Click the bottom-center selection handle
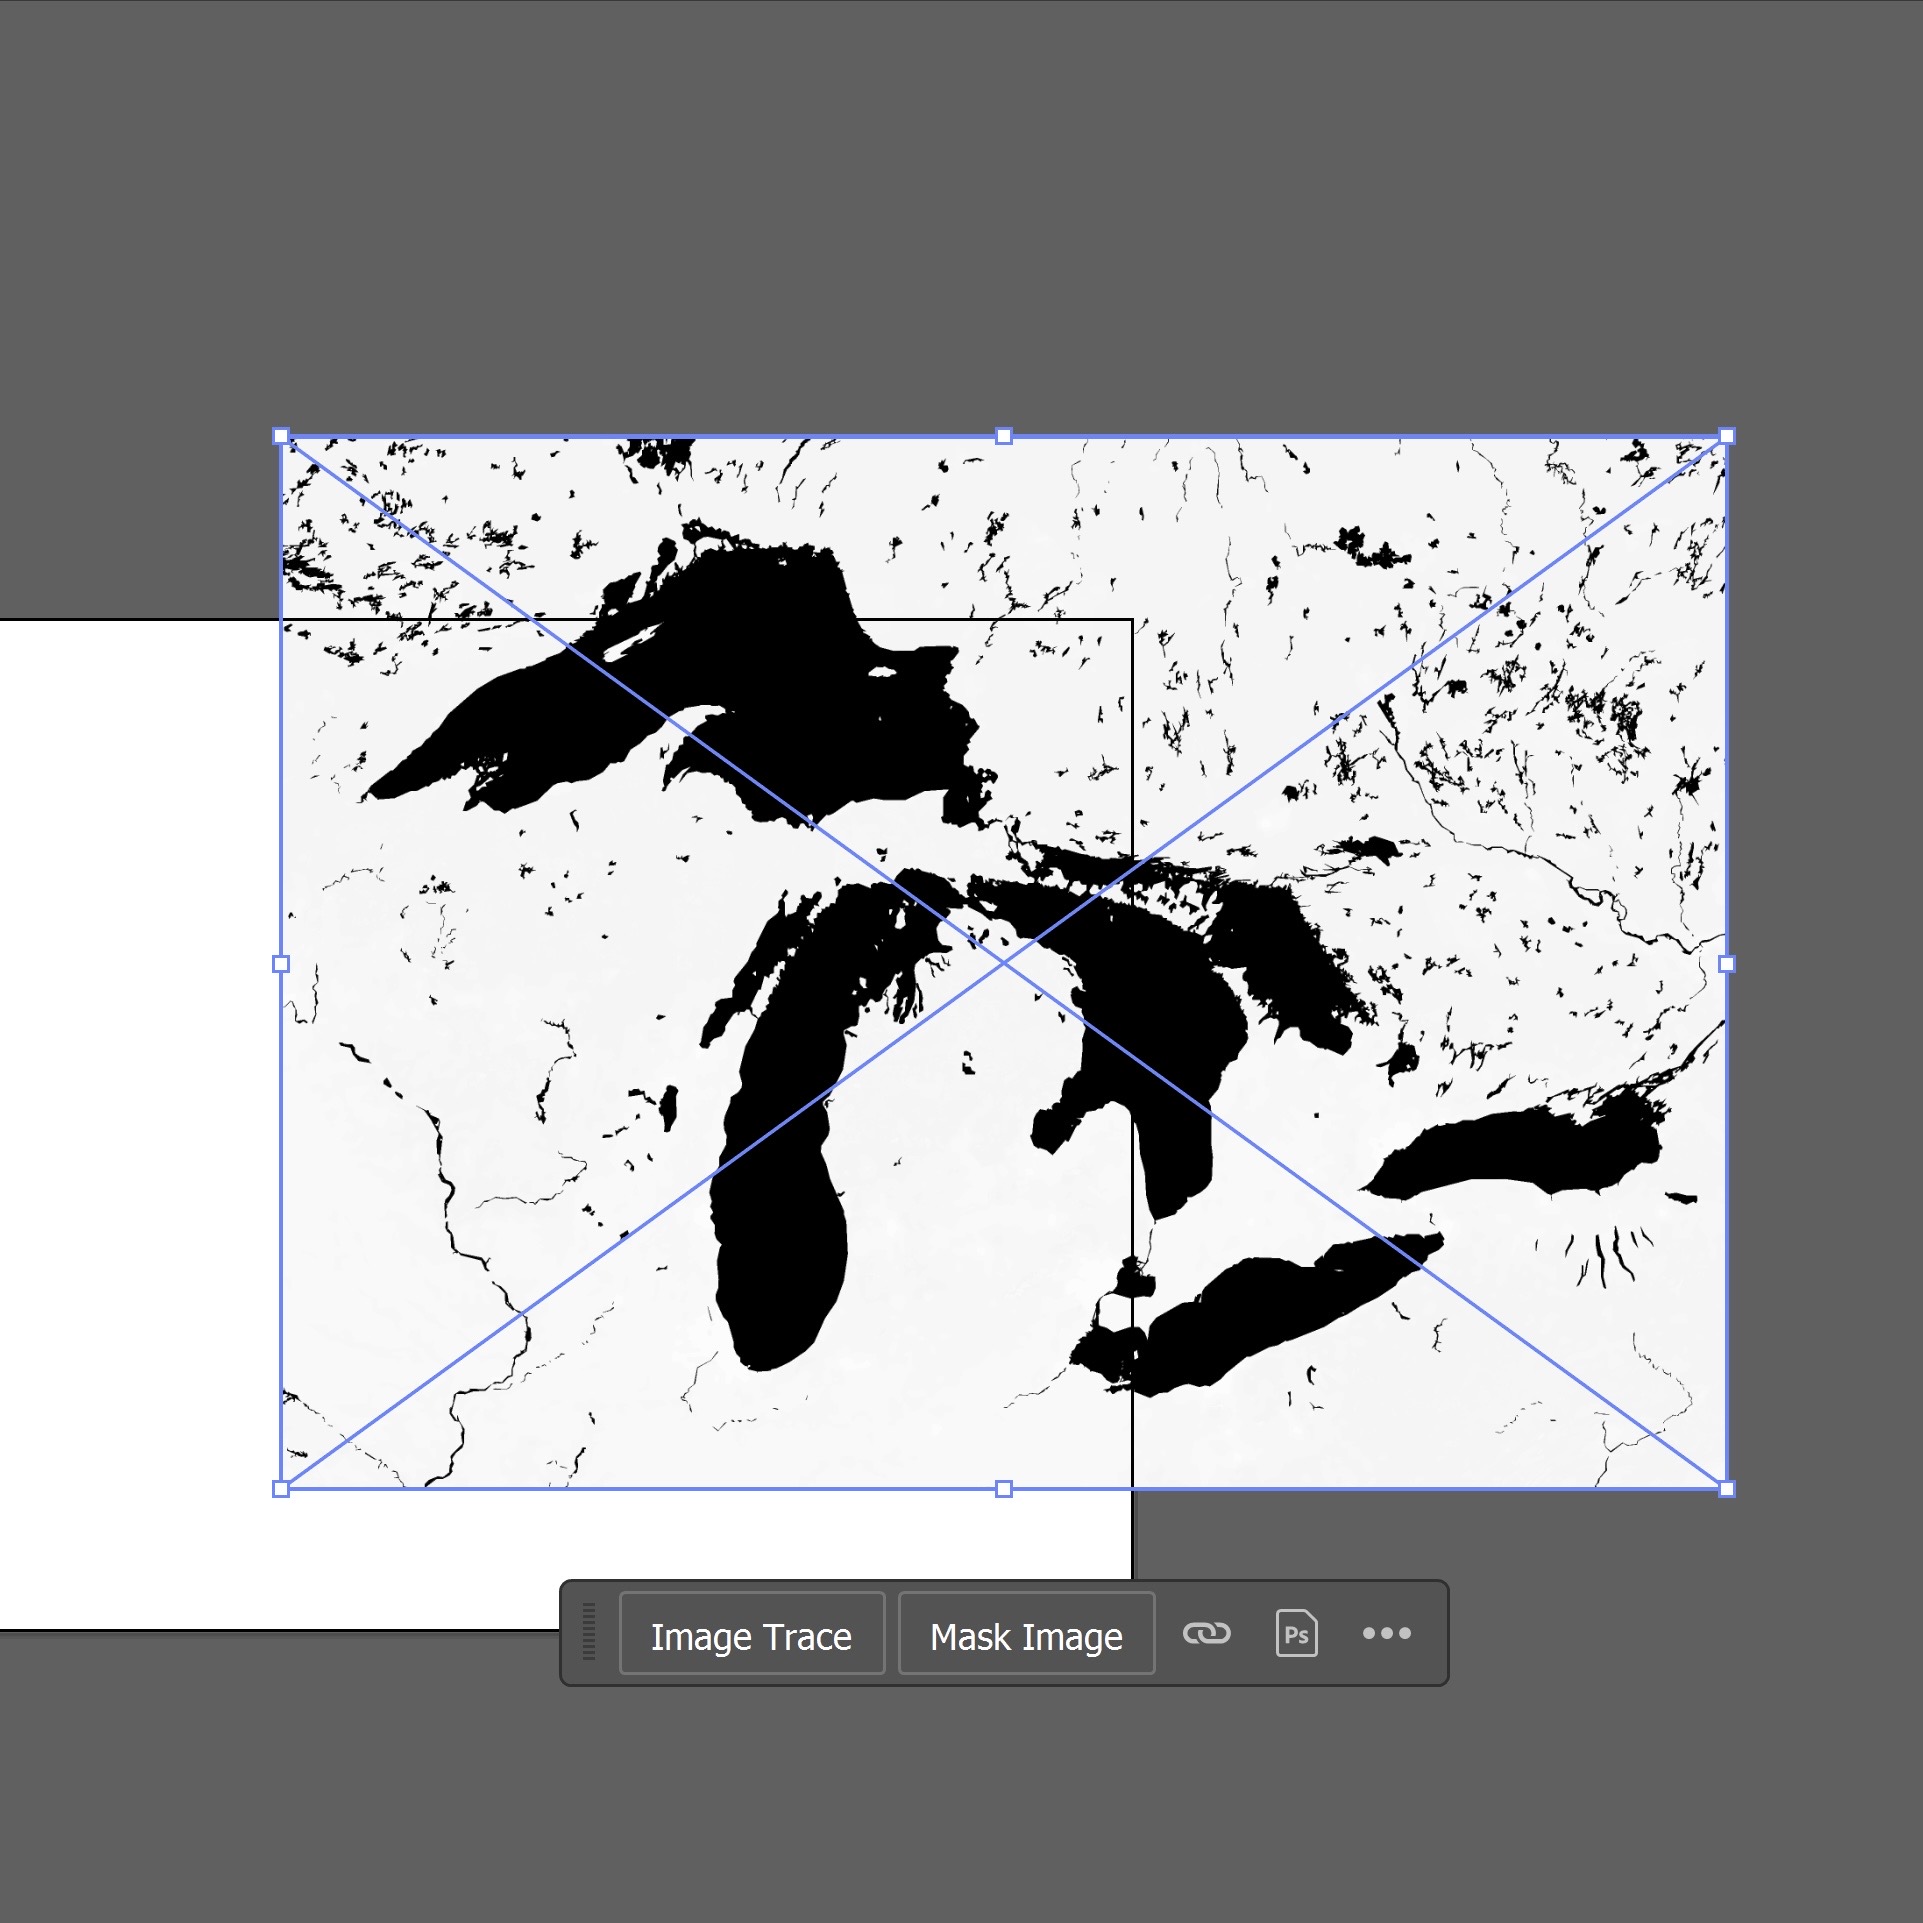1923x1923 pixels. (1002, 1489)
